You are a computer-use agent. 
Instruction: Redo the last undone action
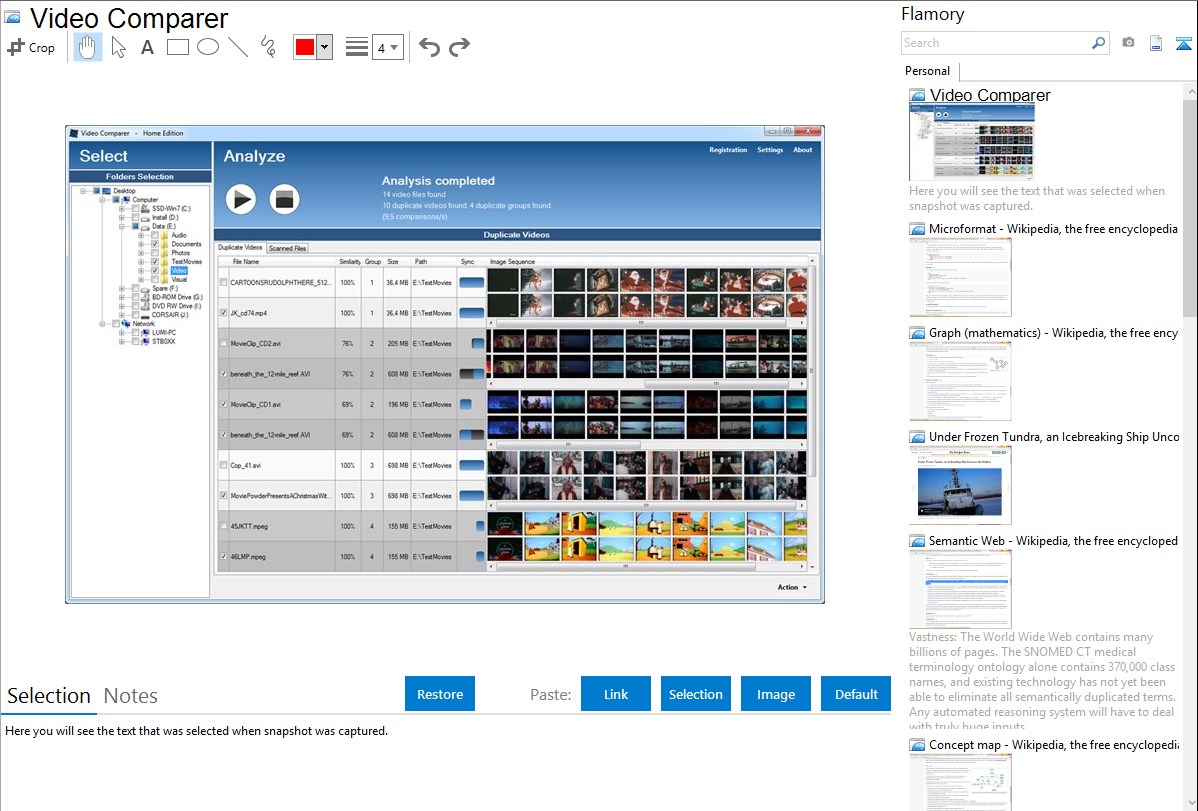(x=459, y=47)
